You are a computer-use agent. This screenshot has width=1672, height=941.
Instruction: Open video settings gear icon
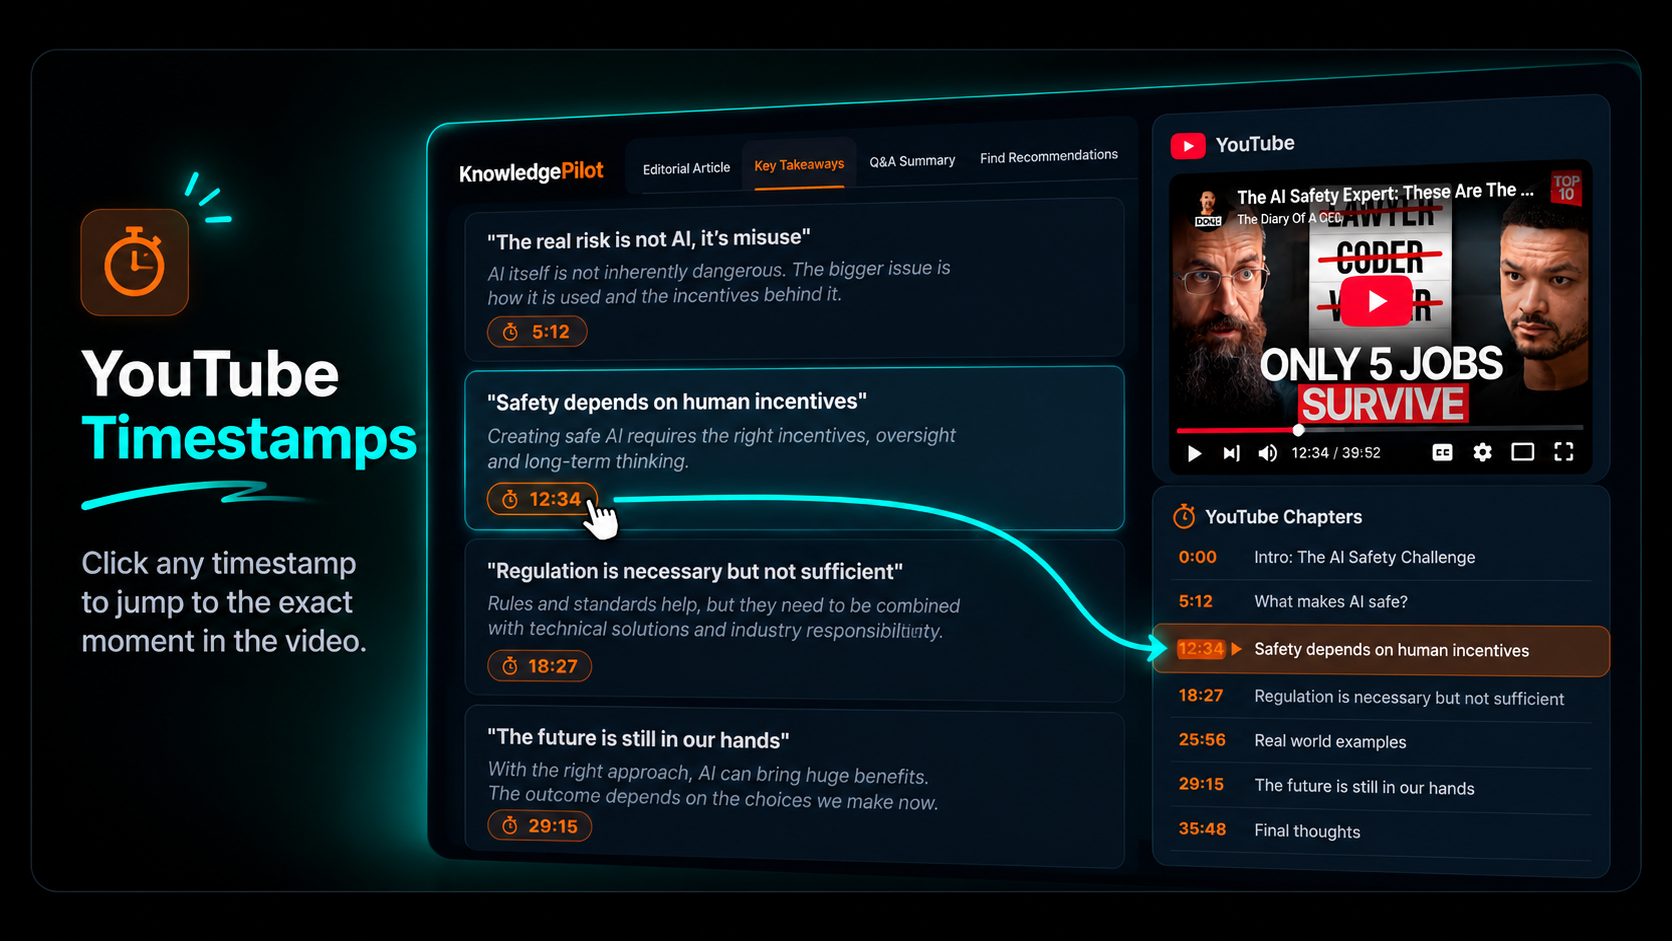click(x=1482, y=453)
